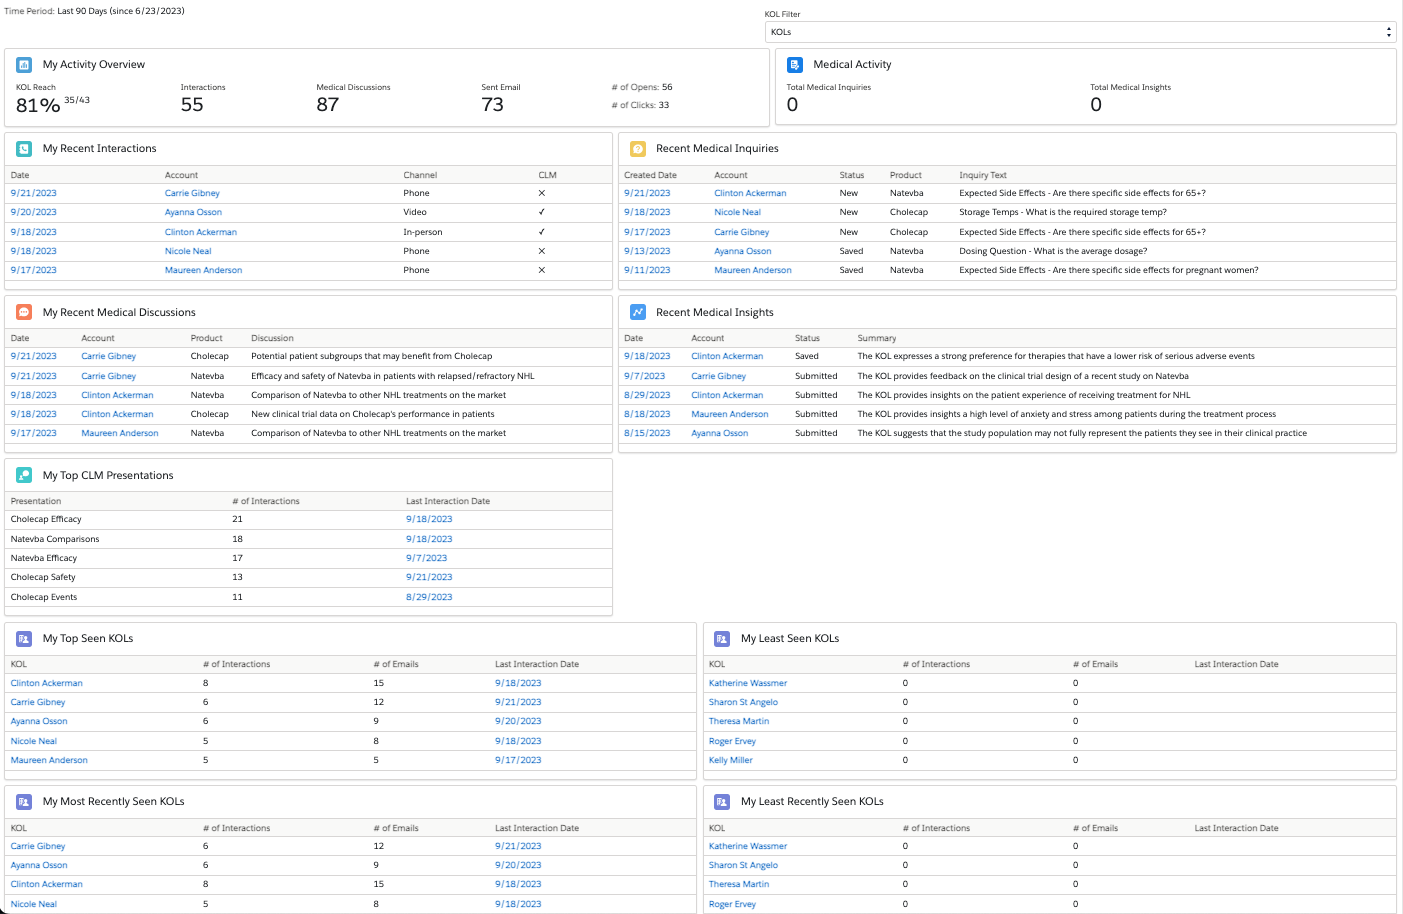The width and height of the screenshot is (1403, 914).
Task: Click the My Recent Medical Discussions panel icon
Action: click(x=22, y=312)
